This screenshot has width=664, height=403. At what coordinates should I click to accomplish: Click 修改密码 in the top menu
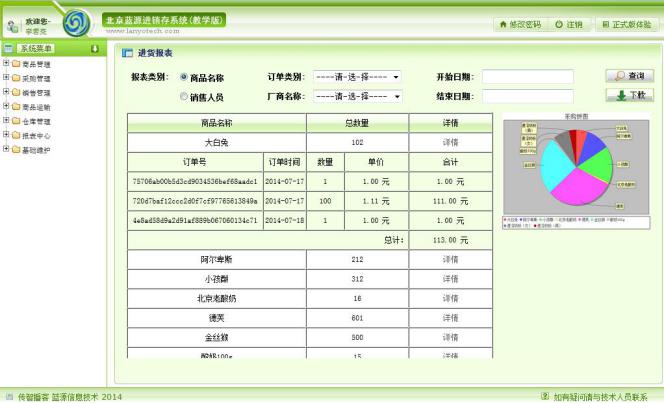pyautogui.click(x=519, y=24)
